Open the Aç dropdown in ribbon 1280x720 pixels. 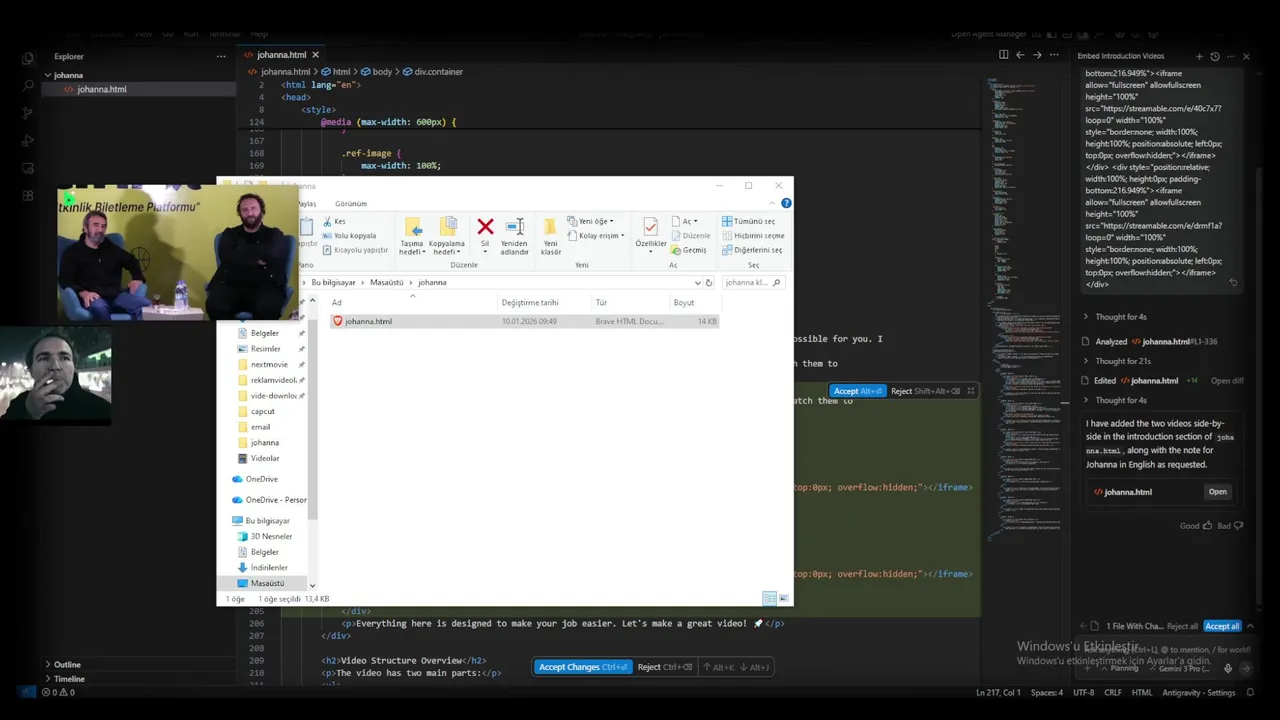(x=683, y=221)
